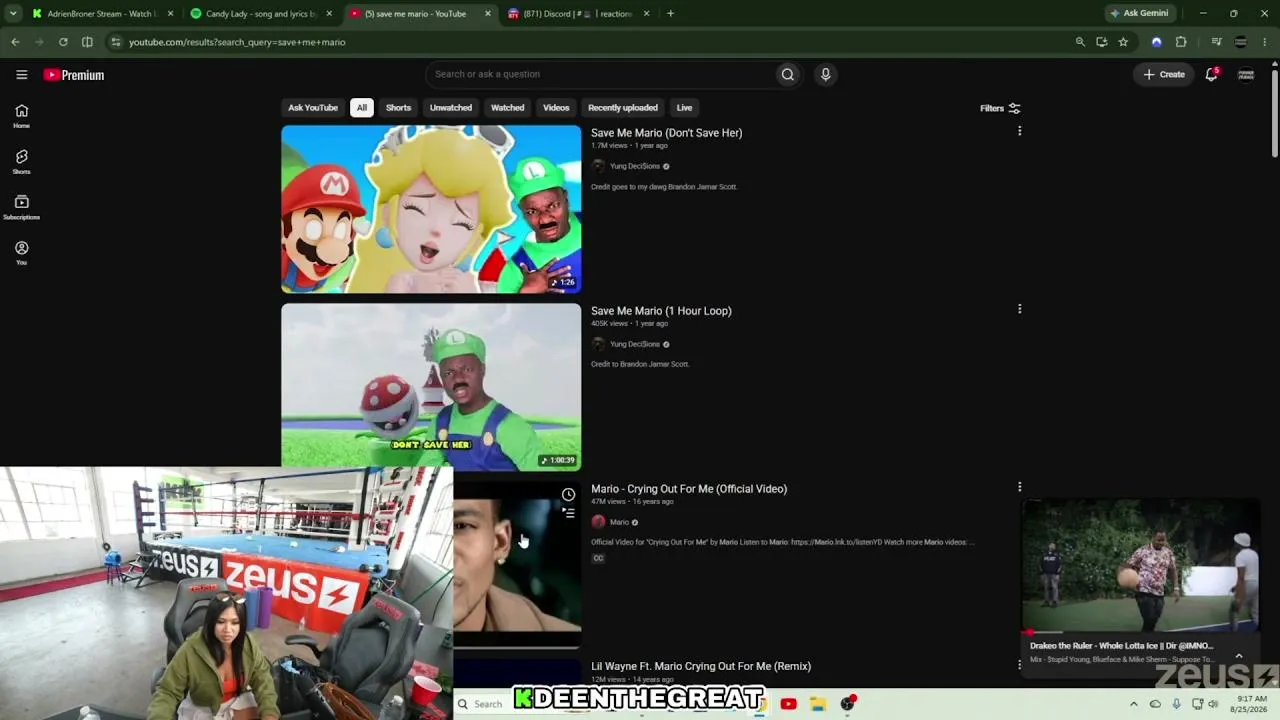This screenshot has width=1280, height=720.
Task: Bookmark this page with the star icon
Action: (x=1123, y=42)
